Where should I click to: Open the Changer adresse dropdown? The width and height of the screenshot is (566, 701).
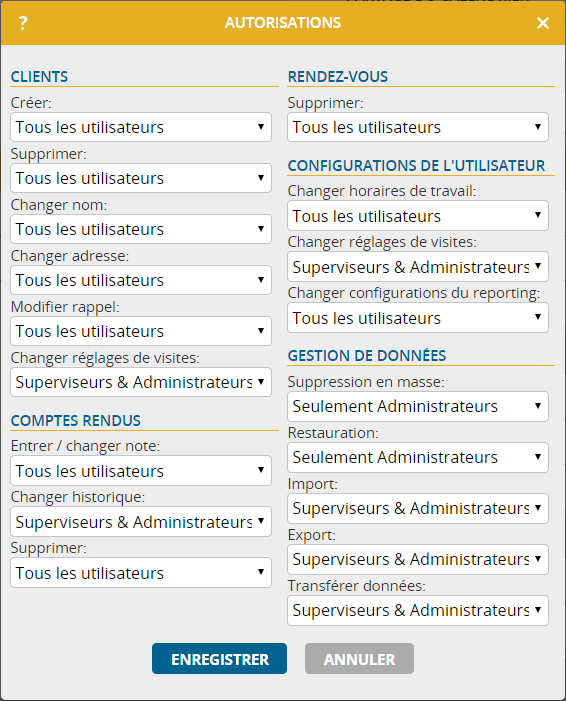click(x=141, y=280)
